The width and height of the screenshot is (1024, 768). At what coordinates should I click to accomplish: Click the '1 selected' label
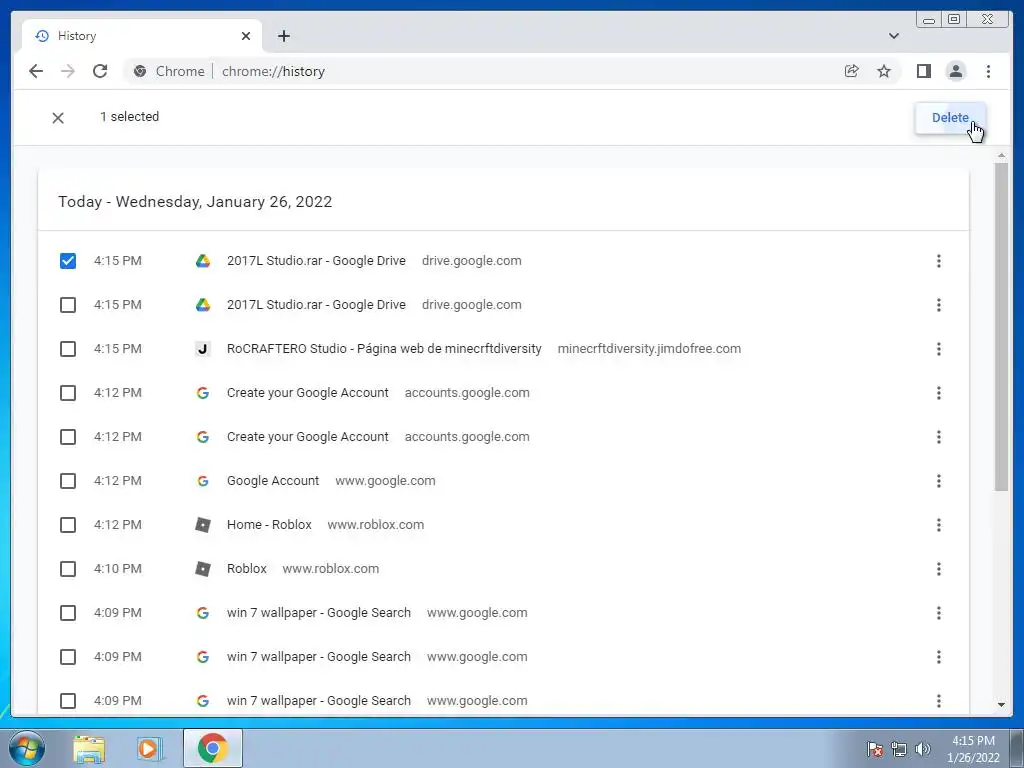[129, 117]
